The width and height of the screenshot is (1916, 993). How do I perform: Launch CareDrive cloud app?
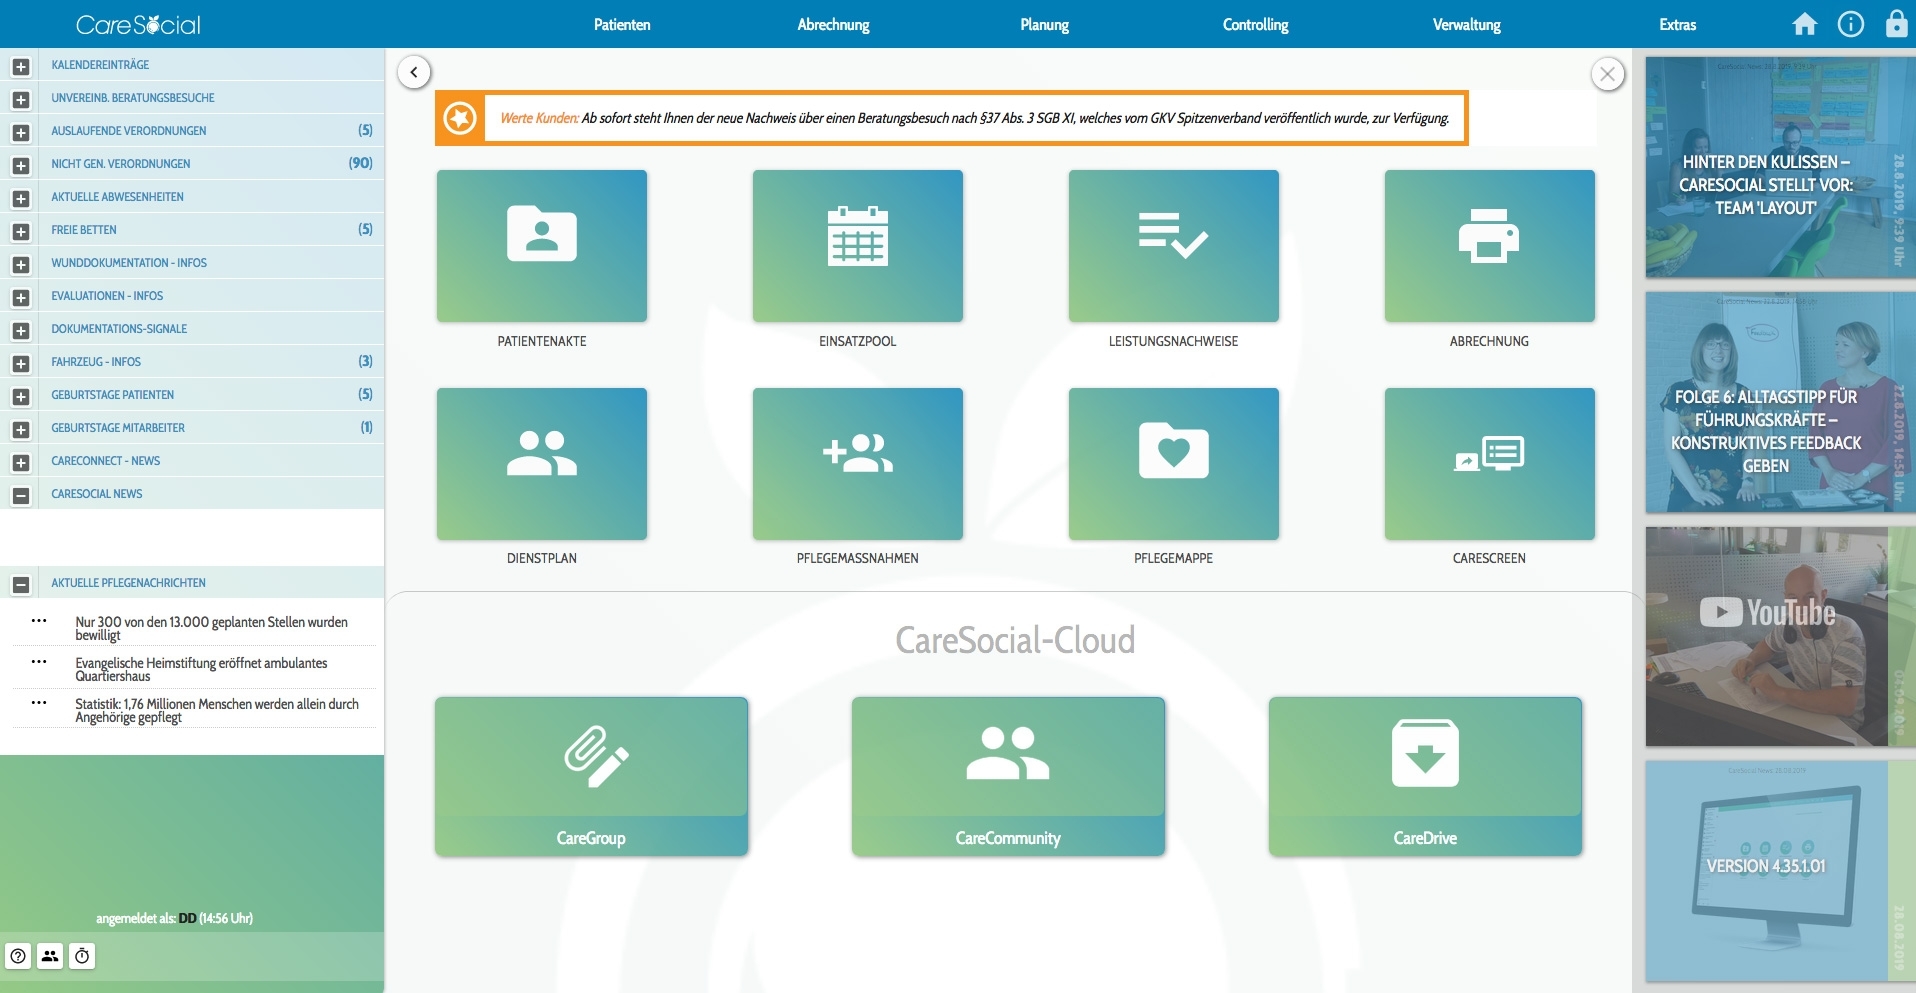1425,776
